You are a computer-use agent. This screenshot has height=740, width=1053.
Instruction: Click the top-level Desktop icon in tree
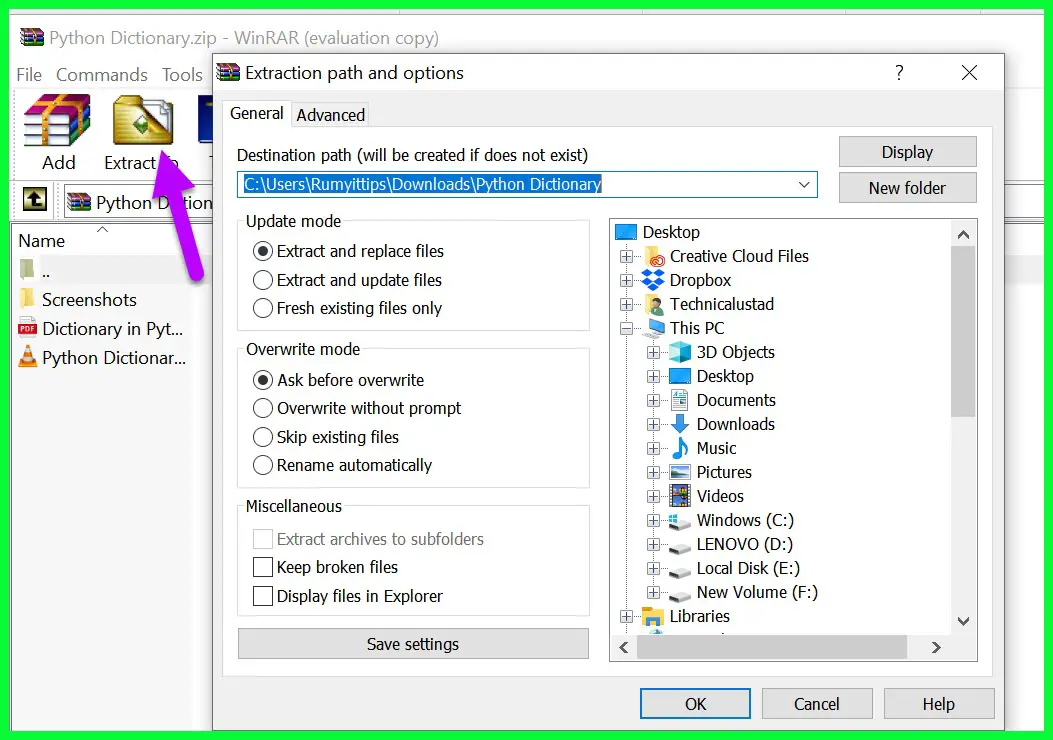click(x=626, y=232)
